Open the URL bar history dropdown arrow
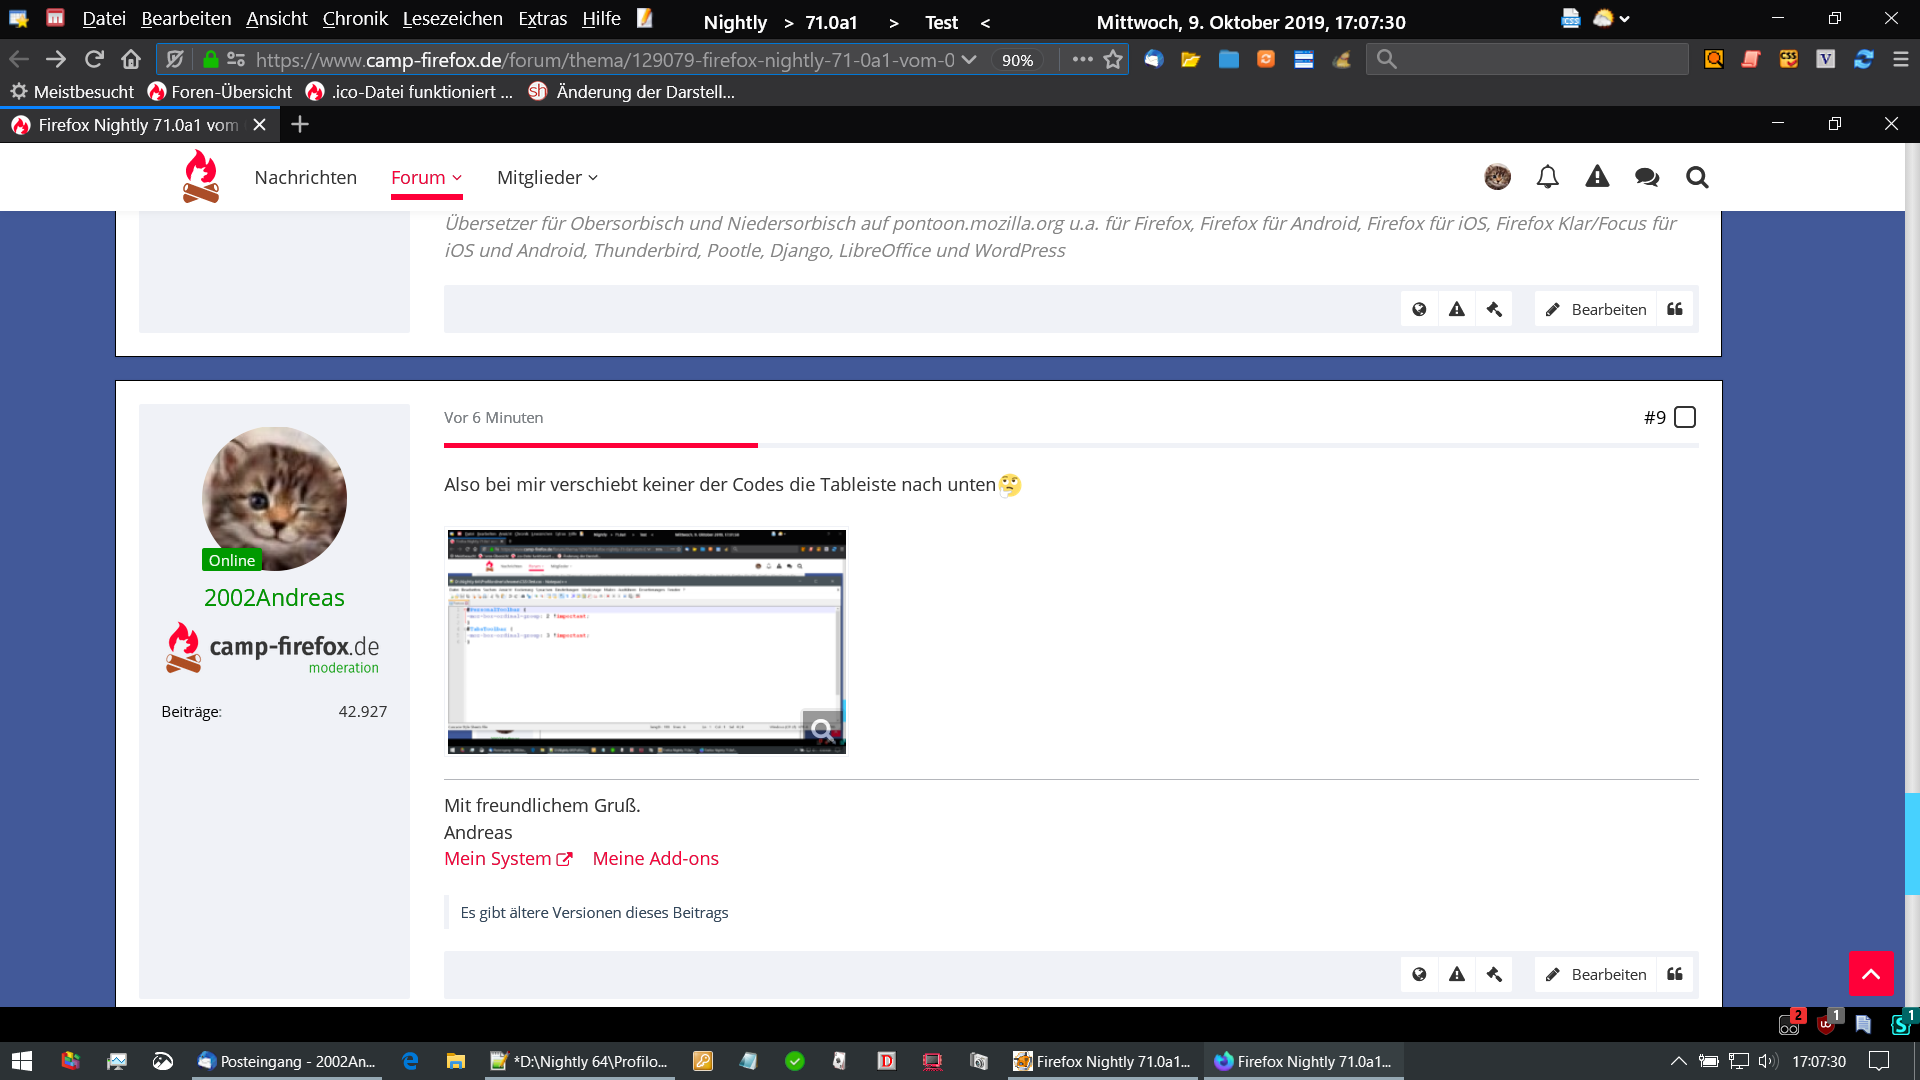 (969, 59)
